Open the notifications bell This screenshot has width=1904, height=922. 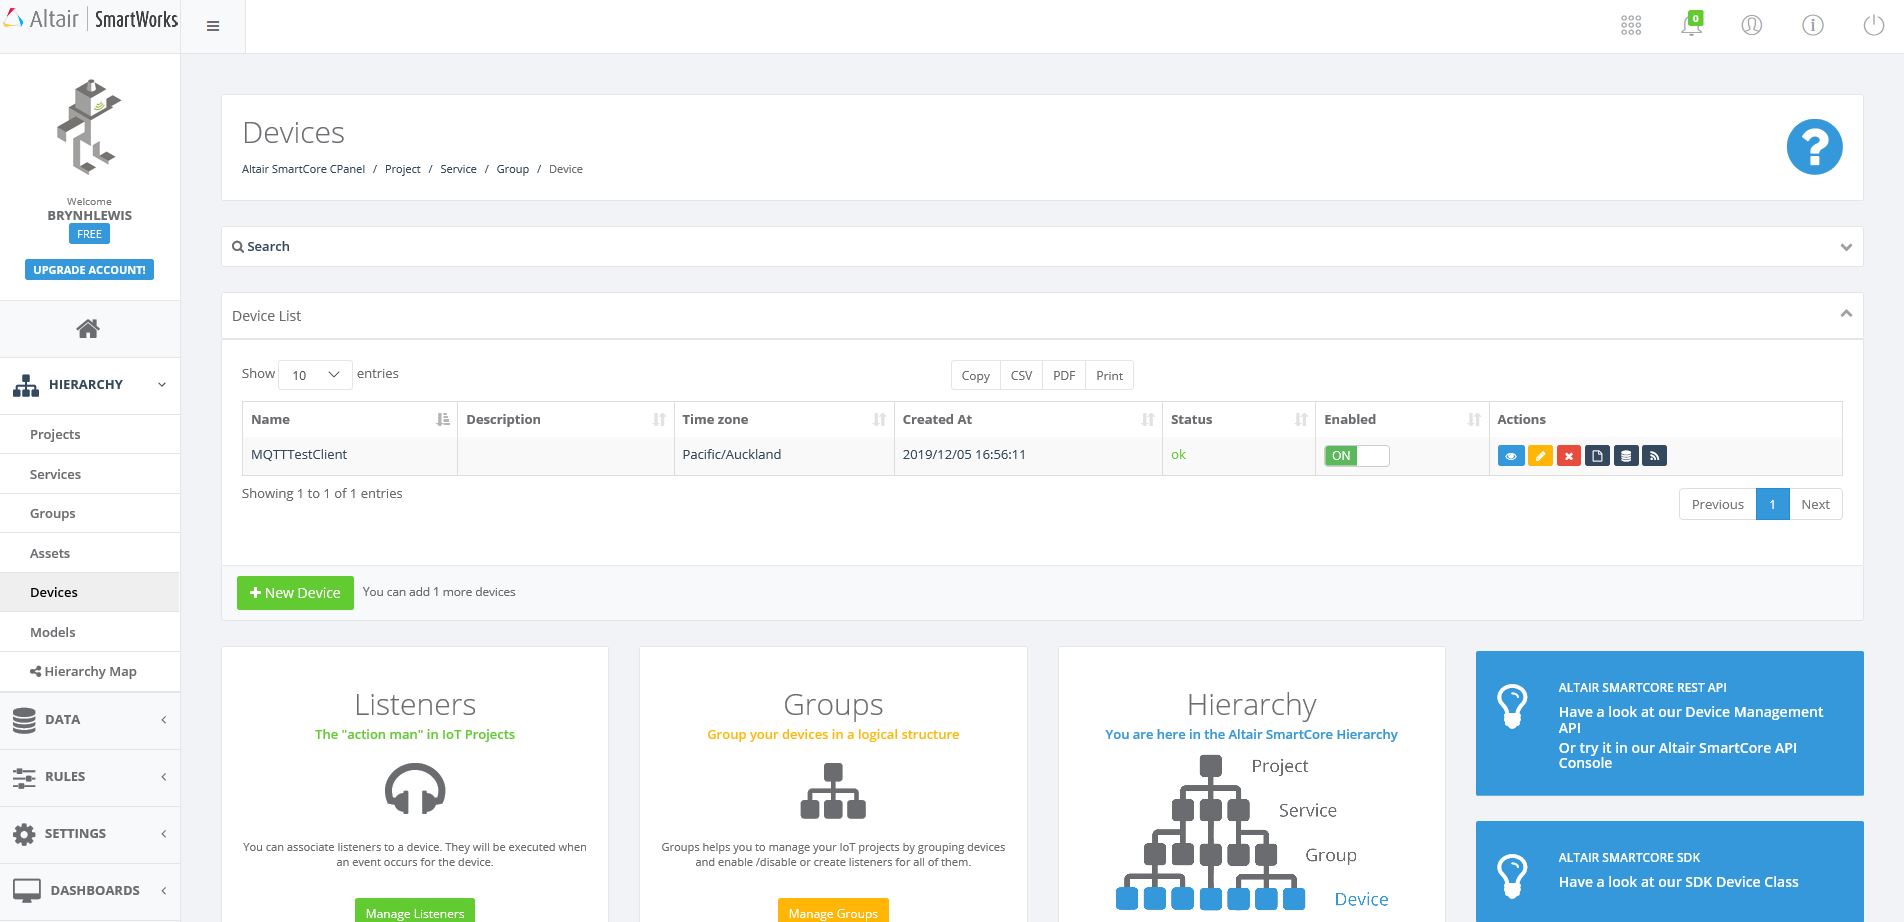(x=1691, y=25)
